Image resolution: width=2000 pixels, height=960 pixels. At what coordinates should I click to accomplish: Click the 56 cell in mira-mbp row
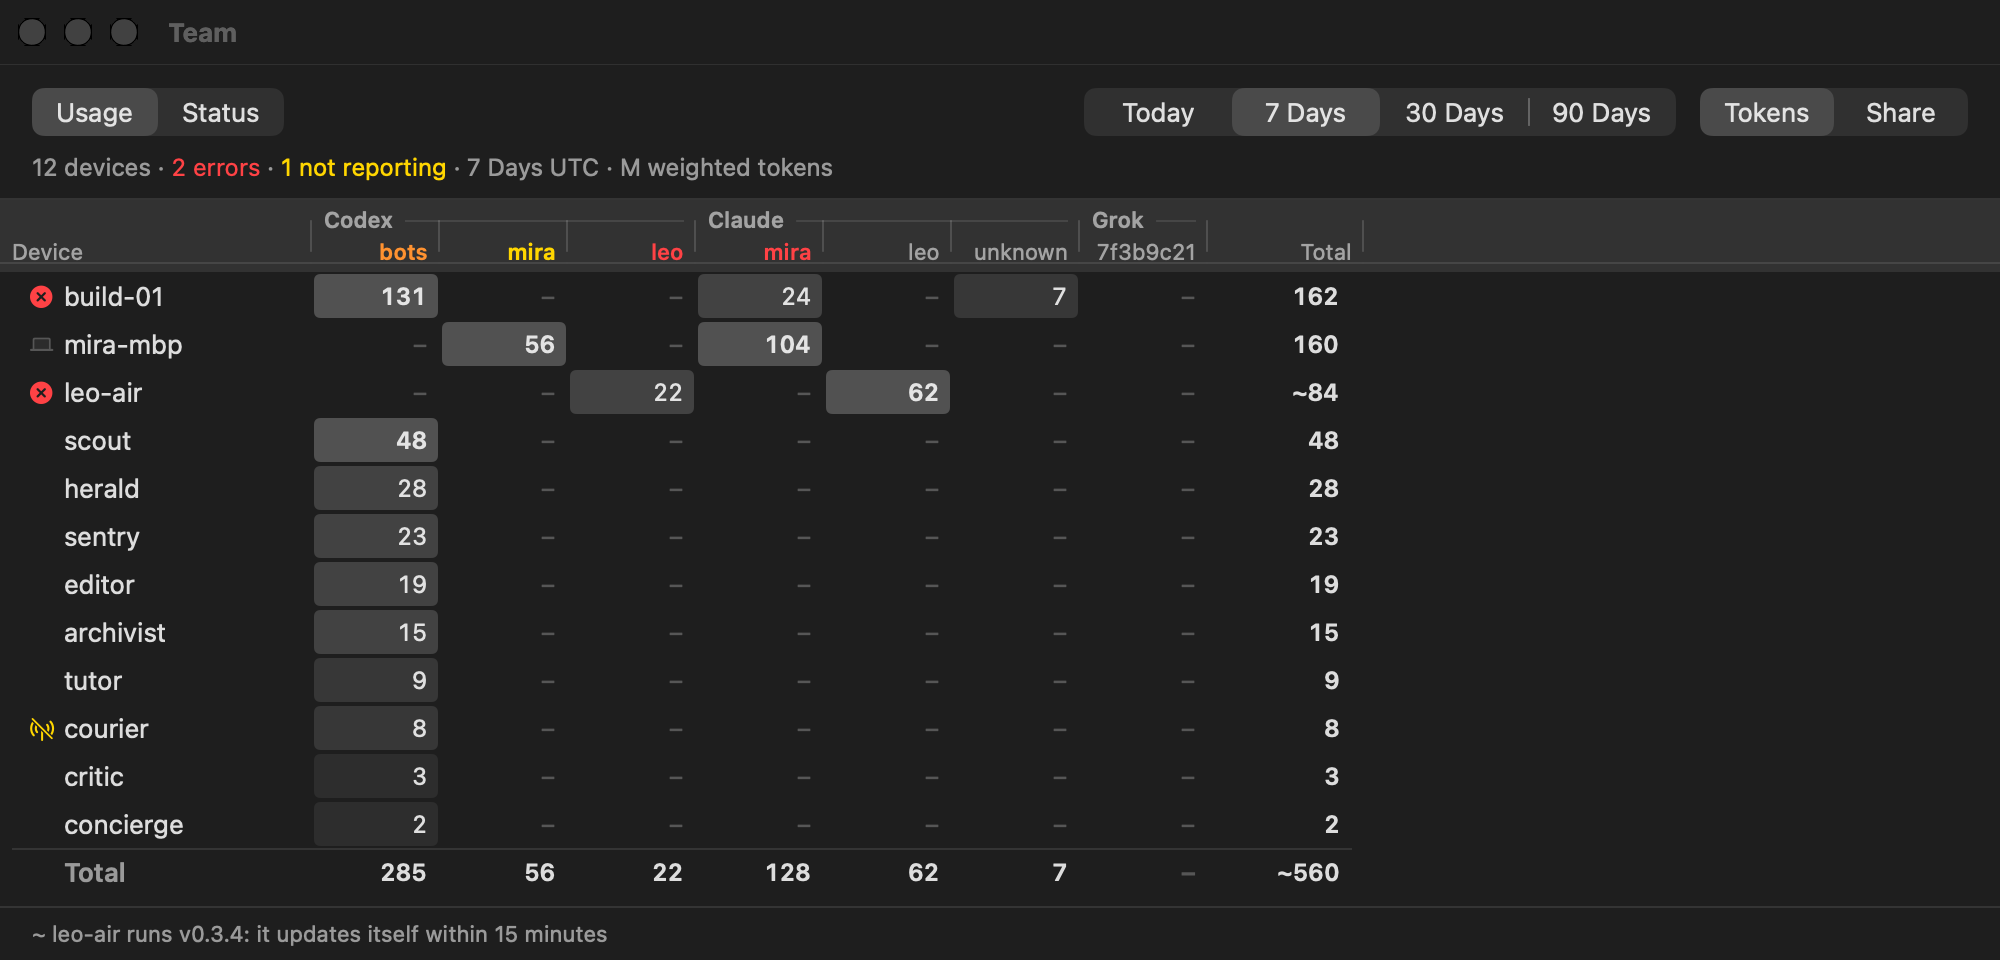click(504, 344)
